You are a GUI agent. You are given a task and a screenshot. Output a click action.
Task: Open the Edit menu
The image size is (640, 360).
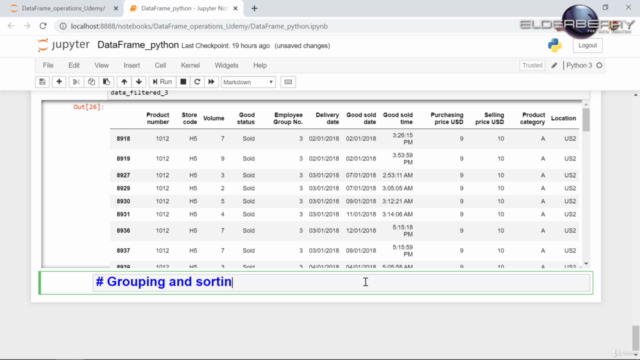74,65
